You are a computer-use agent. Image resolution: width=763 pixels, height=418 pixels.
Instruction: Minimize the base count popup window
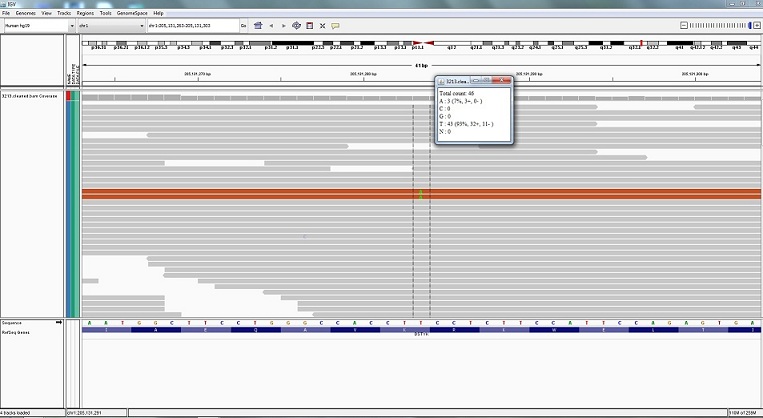pos(476,81)
